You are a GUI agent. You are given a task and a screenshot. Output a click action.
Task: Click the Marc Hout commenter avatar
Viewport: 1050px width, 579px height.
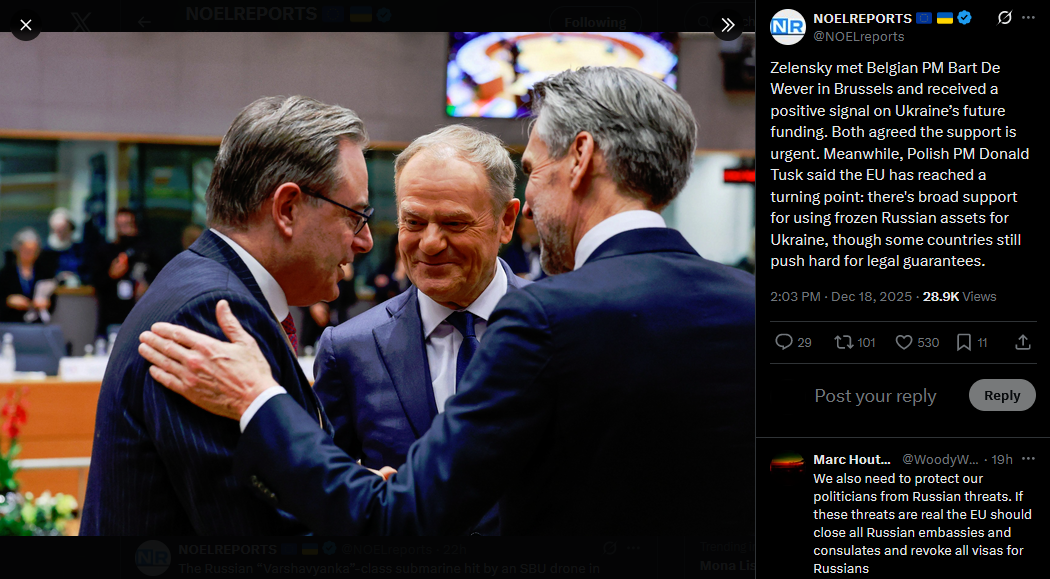[788, 463]
